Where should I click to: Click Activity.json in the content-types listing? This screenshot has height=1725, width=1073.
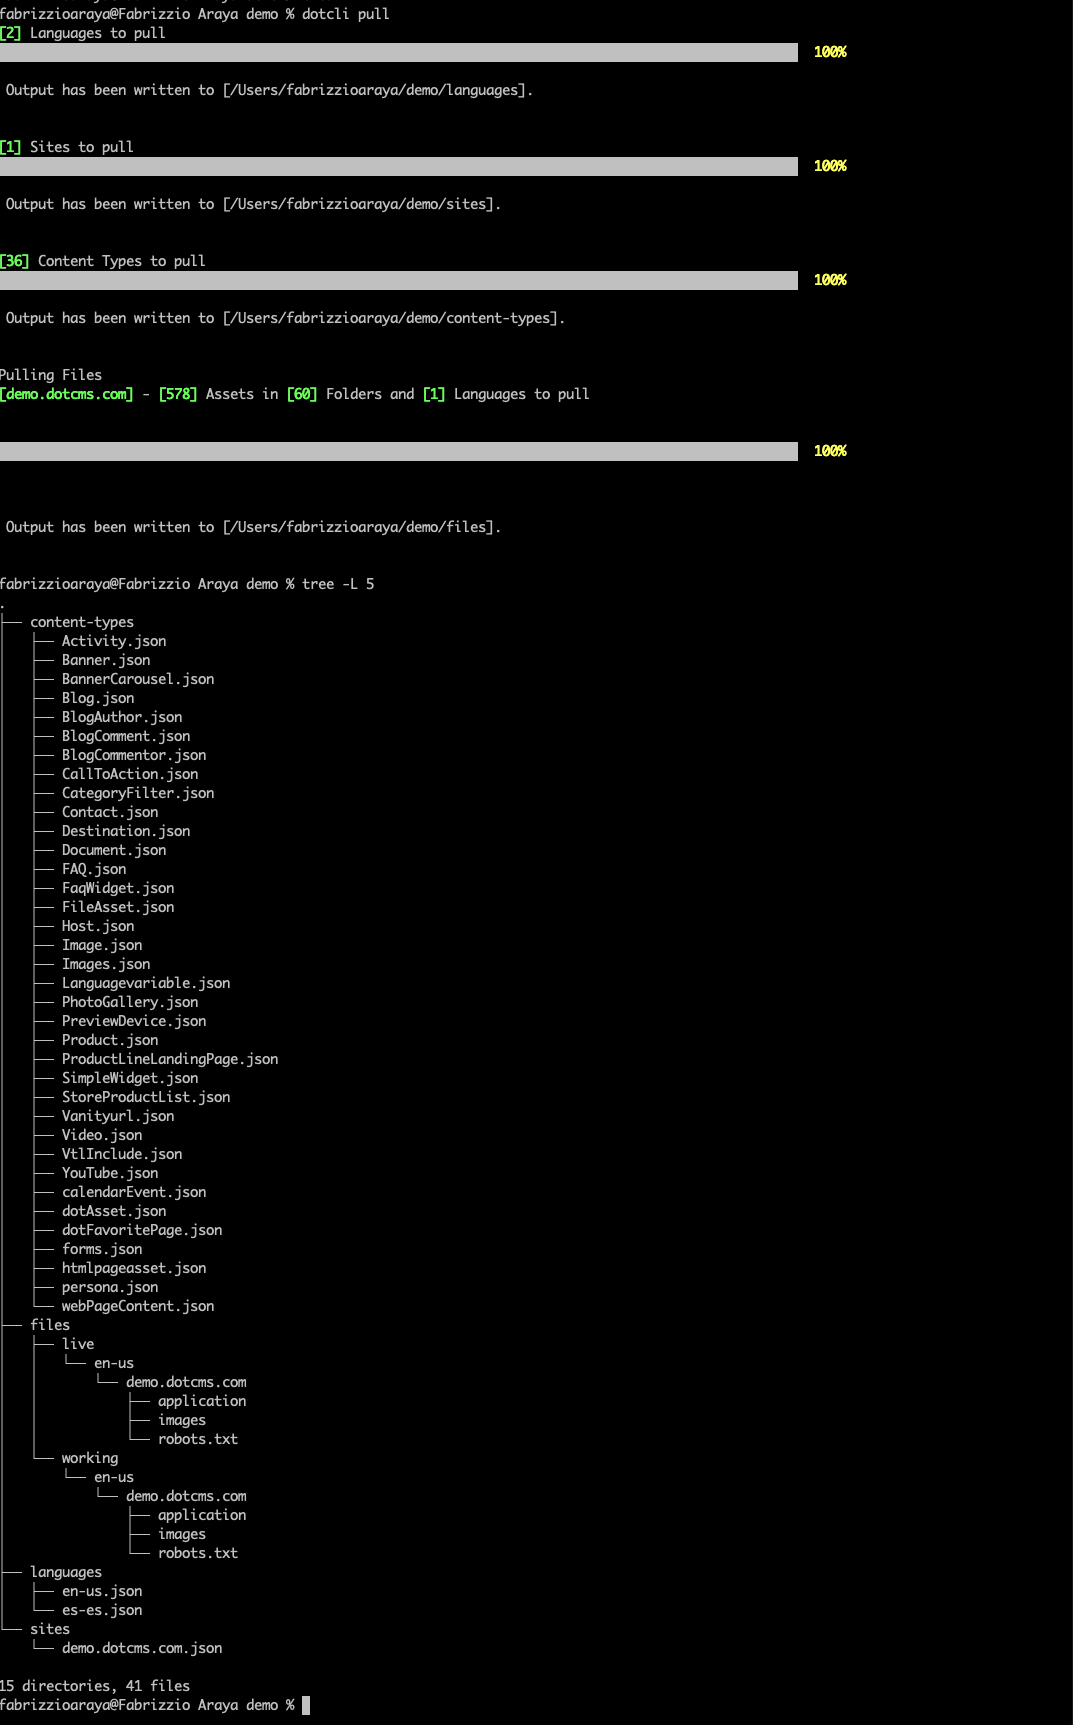pos(114,641)
